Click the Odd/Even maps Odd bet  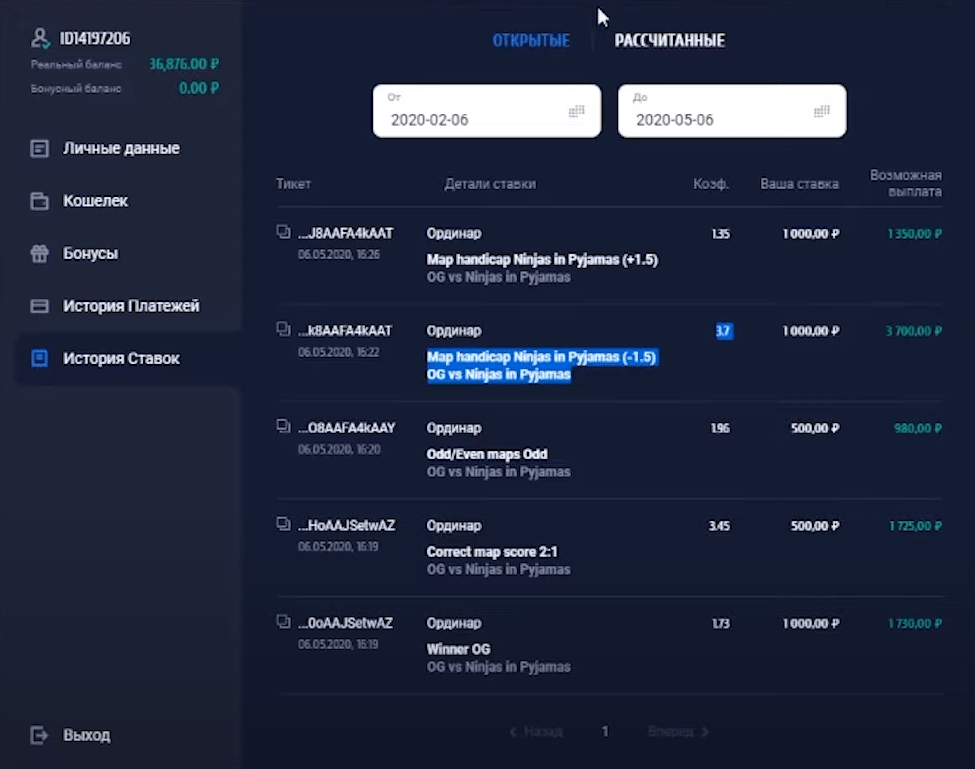[487, 454]
